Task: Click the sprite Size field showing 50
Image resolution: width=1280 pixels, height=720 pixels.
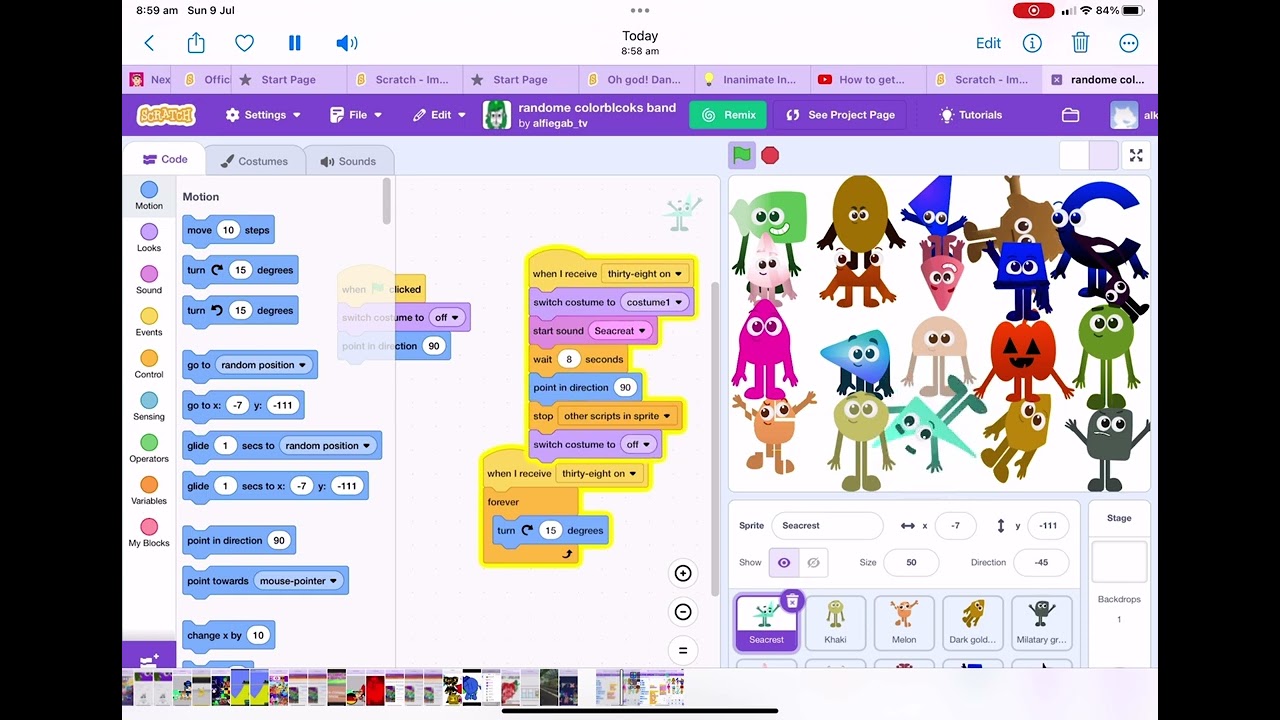Action: (911, 563)
